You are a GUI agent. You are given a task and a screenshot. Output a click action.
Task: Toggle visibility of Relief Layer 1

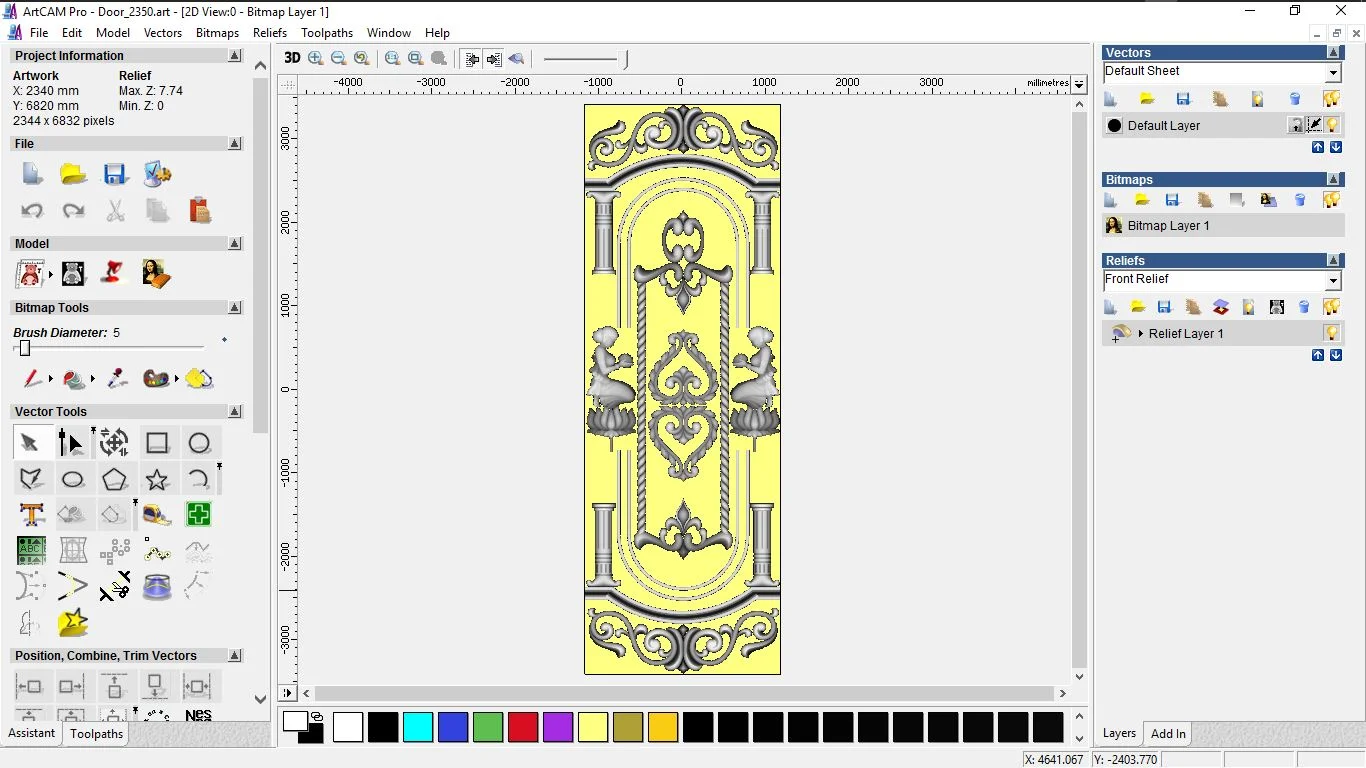coord(1331,333)
